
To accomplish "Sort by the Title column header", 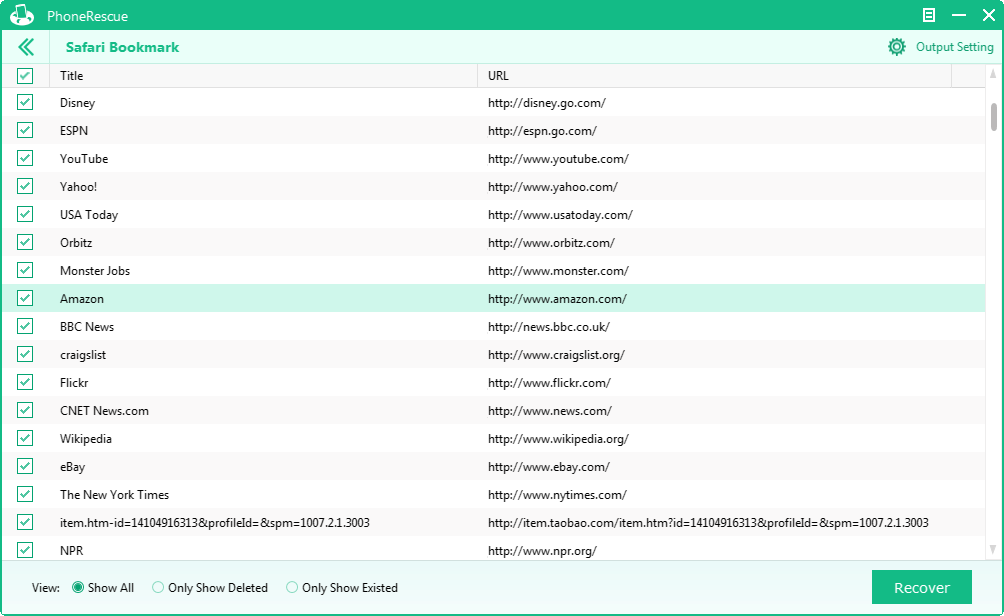I will (x=263, y=76).
